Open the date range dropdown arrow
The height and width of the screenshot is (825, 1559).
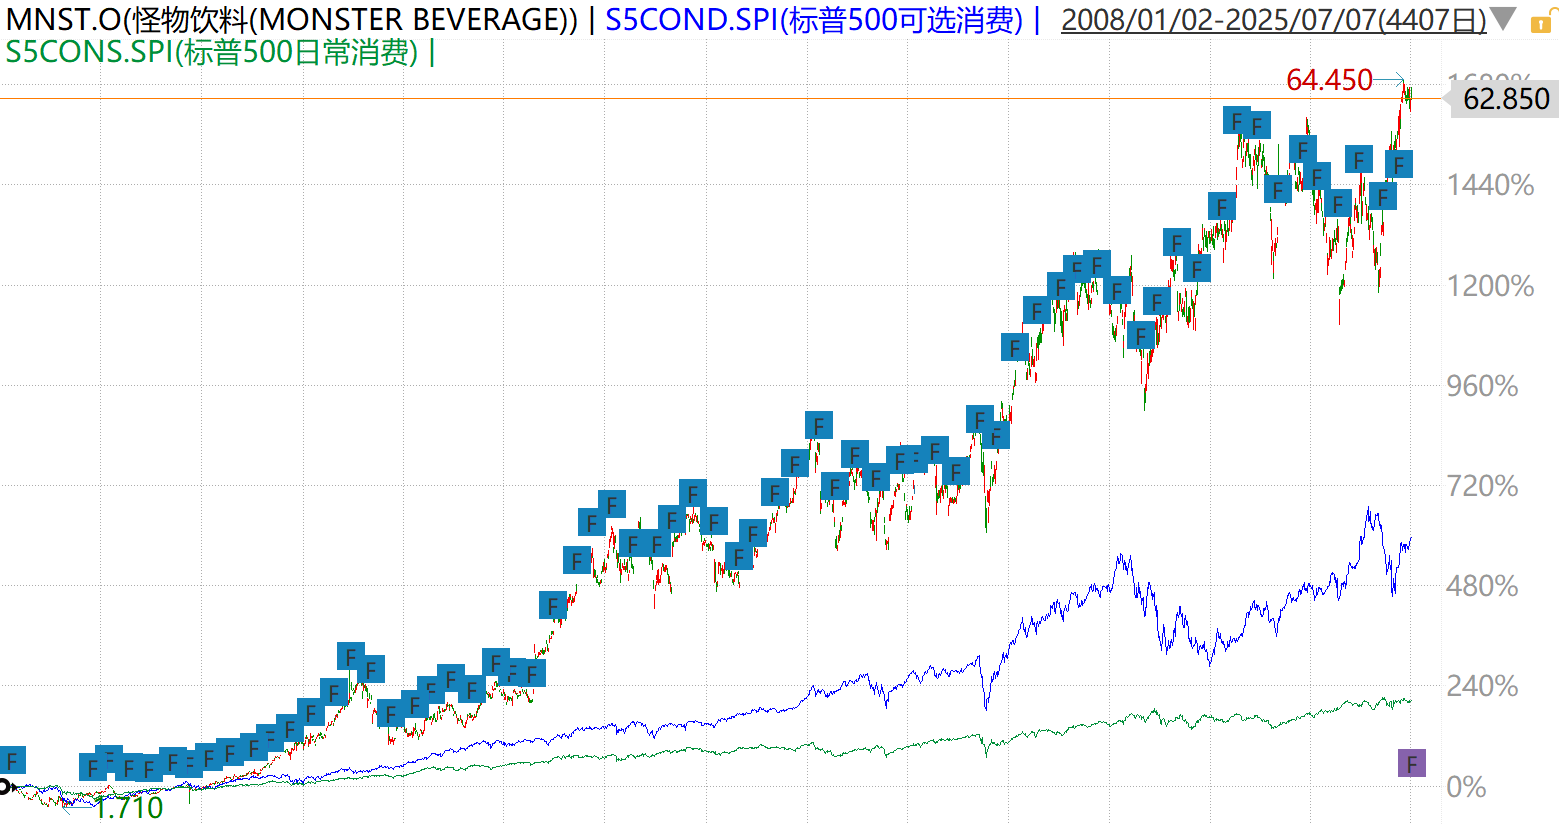(x=1502, y=19)
